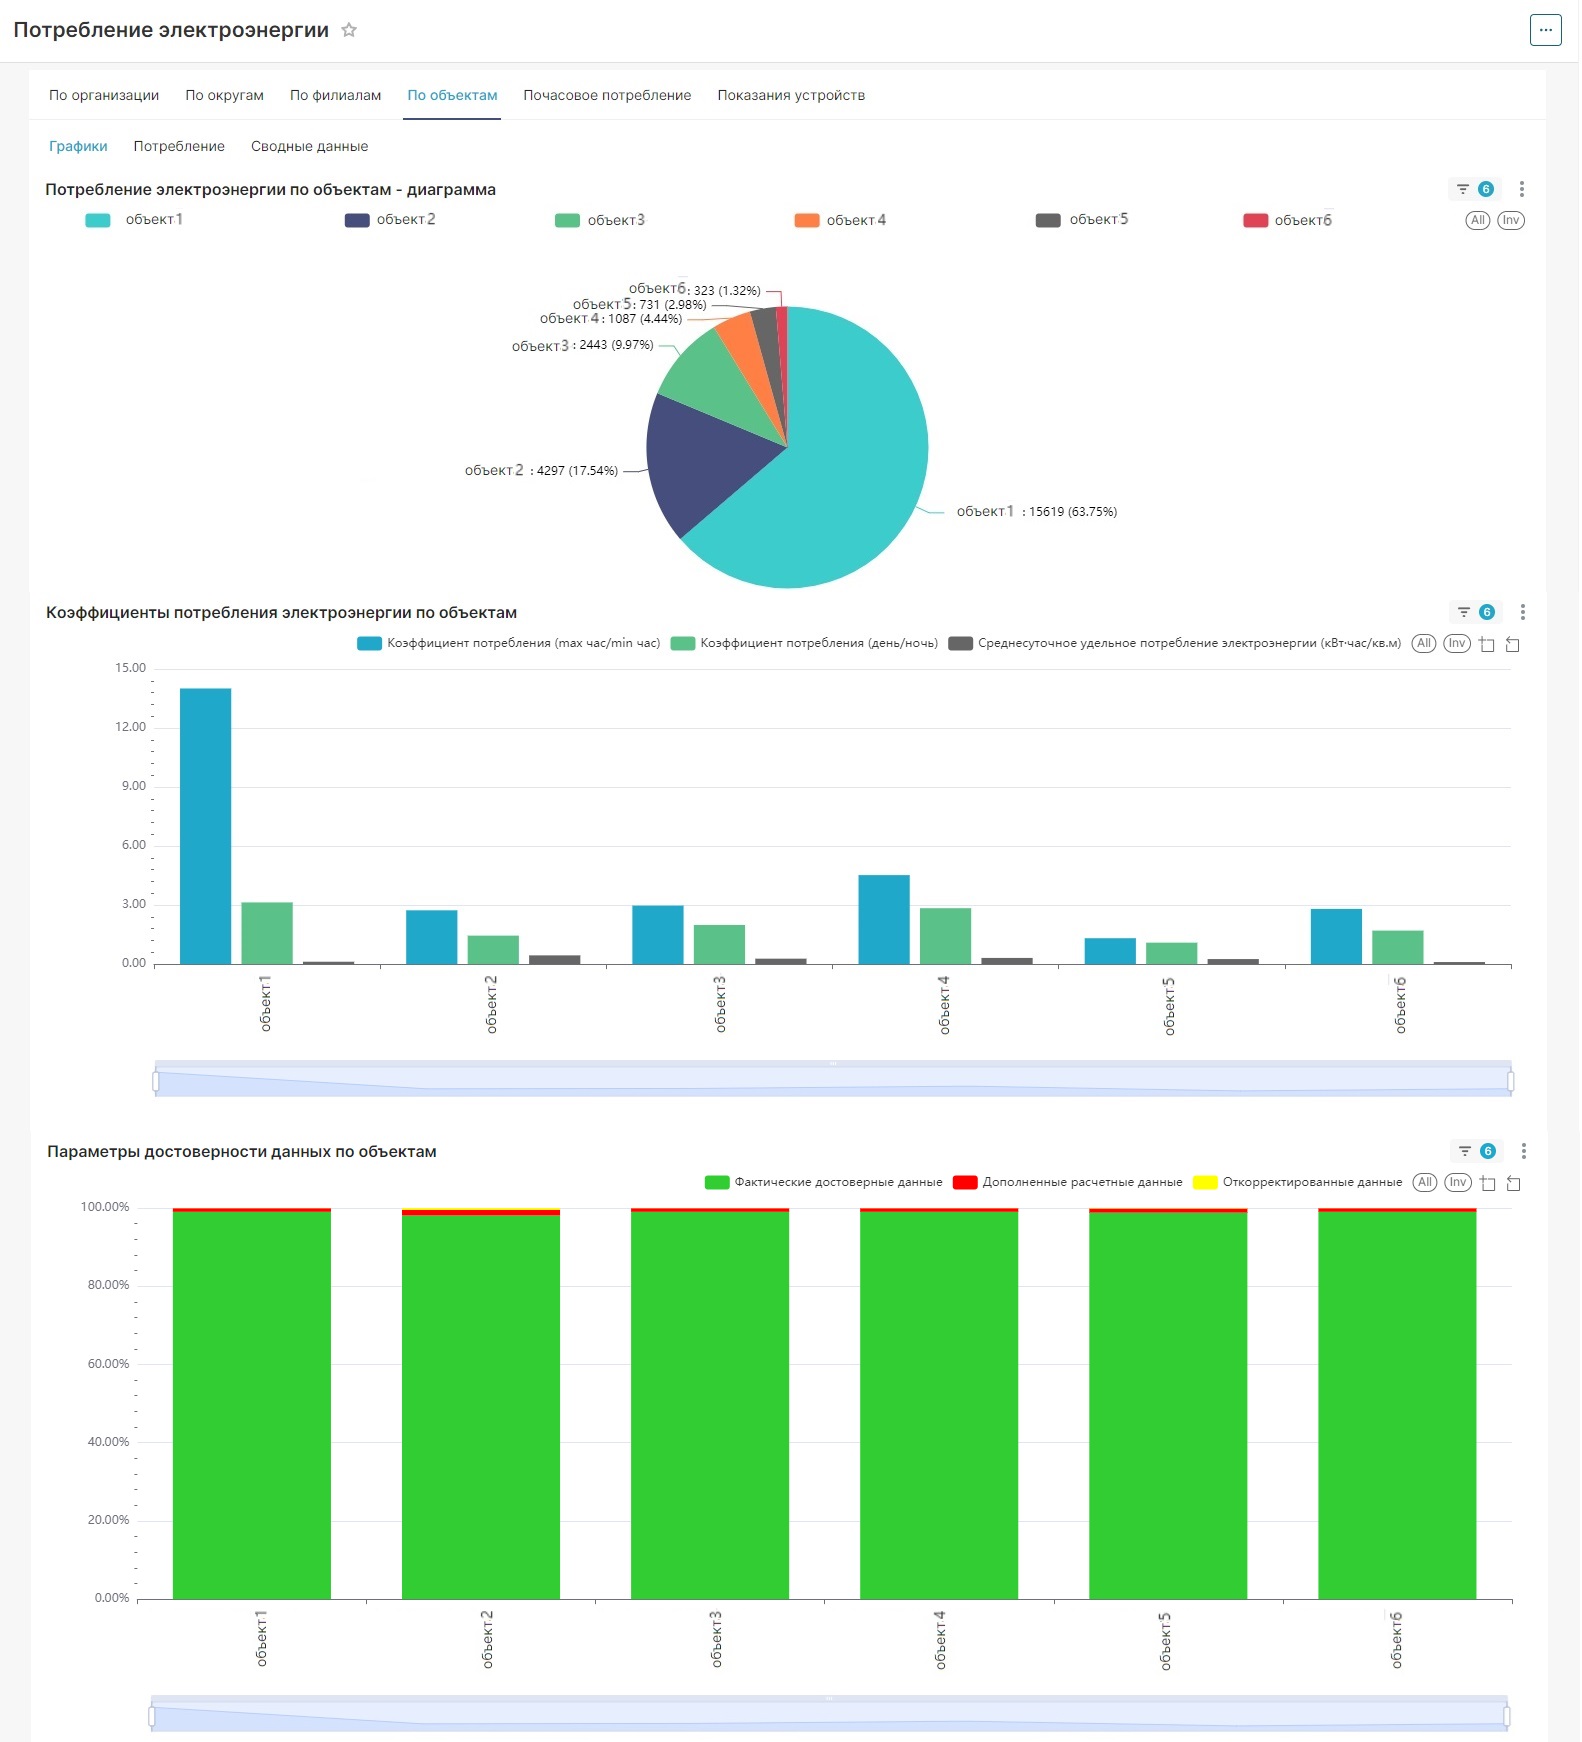Open the Показания устройств tab
Screen dimensions: 1582x1742
[x=791, y=95]
